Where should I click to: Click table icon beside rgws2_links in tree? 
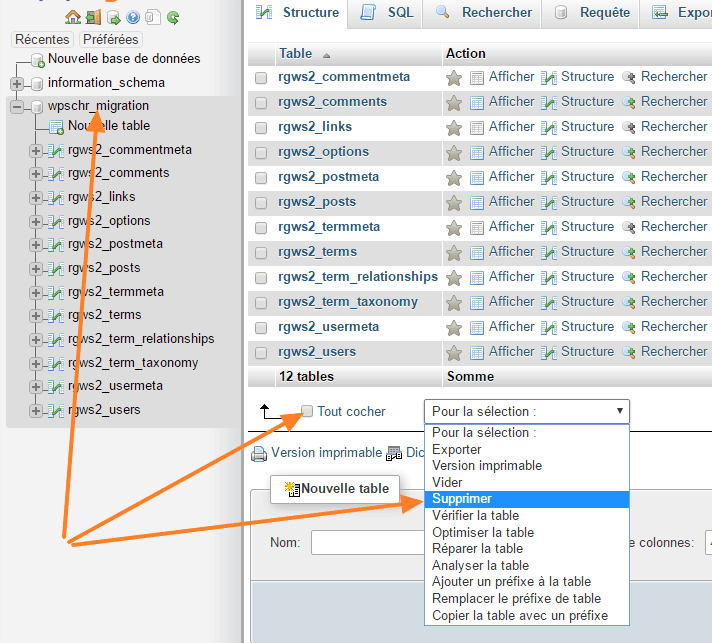pos(56,198)
